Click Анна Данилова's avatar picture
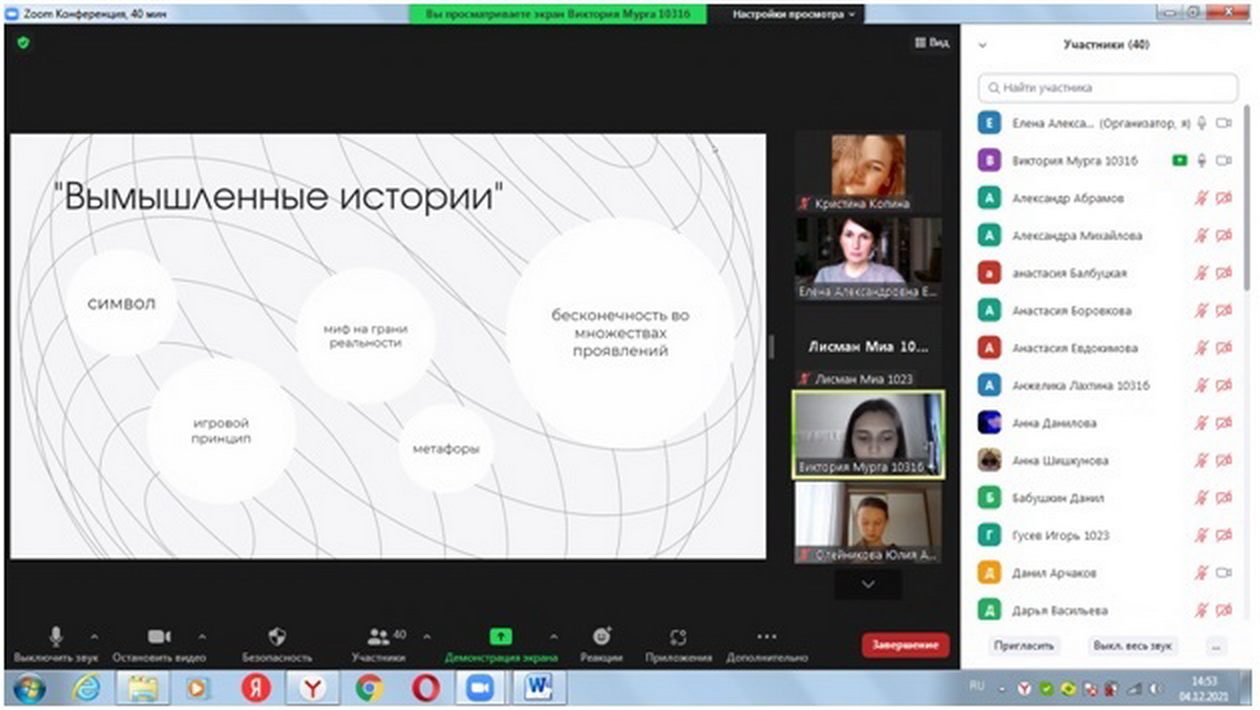 (x=989, y=423)
